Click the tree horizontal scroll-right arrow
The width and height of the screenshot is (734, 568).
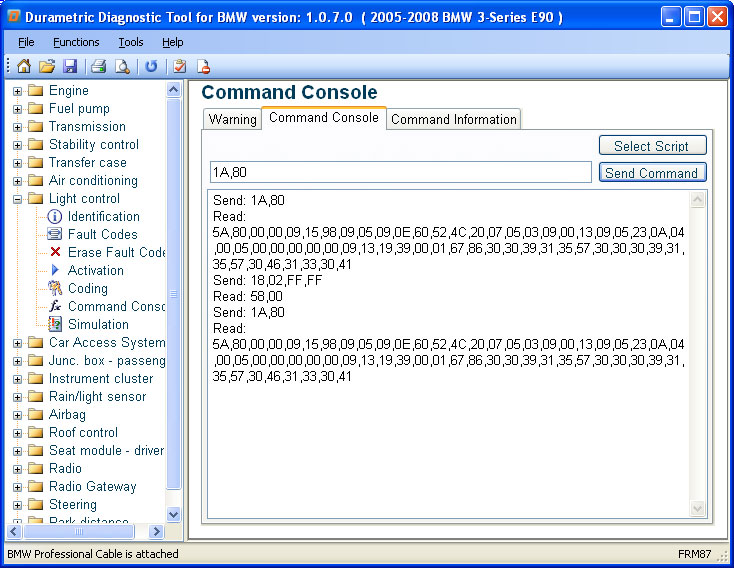click(156, 531)
